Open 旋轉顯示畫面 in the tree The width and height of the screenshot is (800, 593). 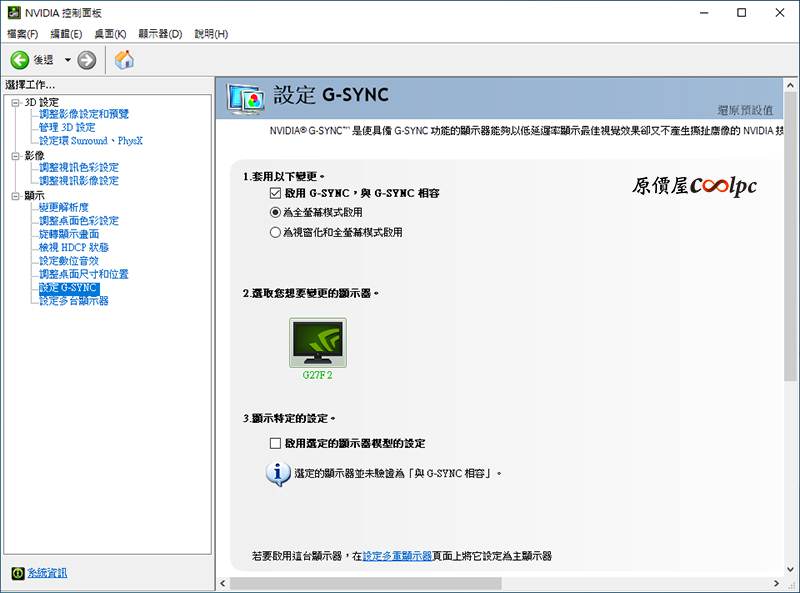(69, 234)
